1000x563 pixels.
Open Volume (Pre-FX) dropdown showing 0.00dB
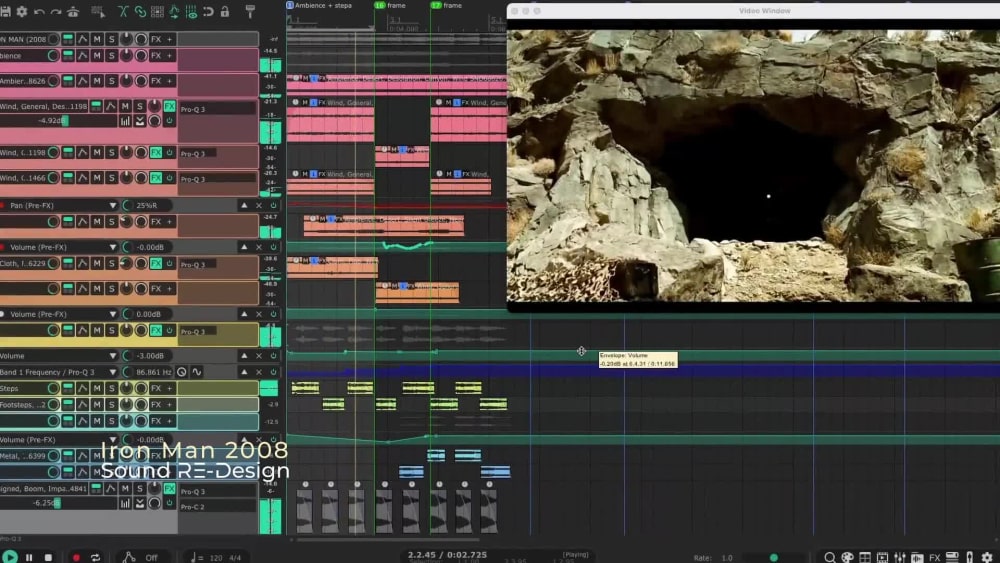tap(113, 314)
